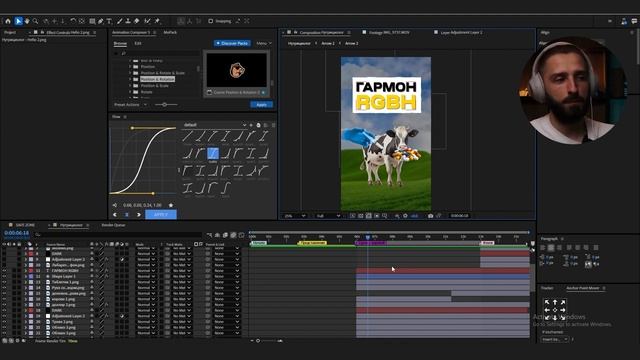Select the Eraser tool
Image resolution: width=640 pixels, height=360 pixels.
click(x=137, y=21)
